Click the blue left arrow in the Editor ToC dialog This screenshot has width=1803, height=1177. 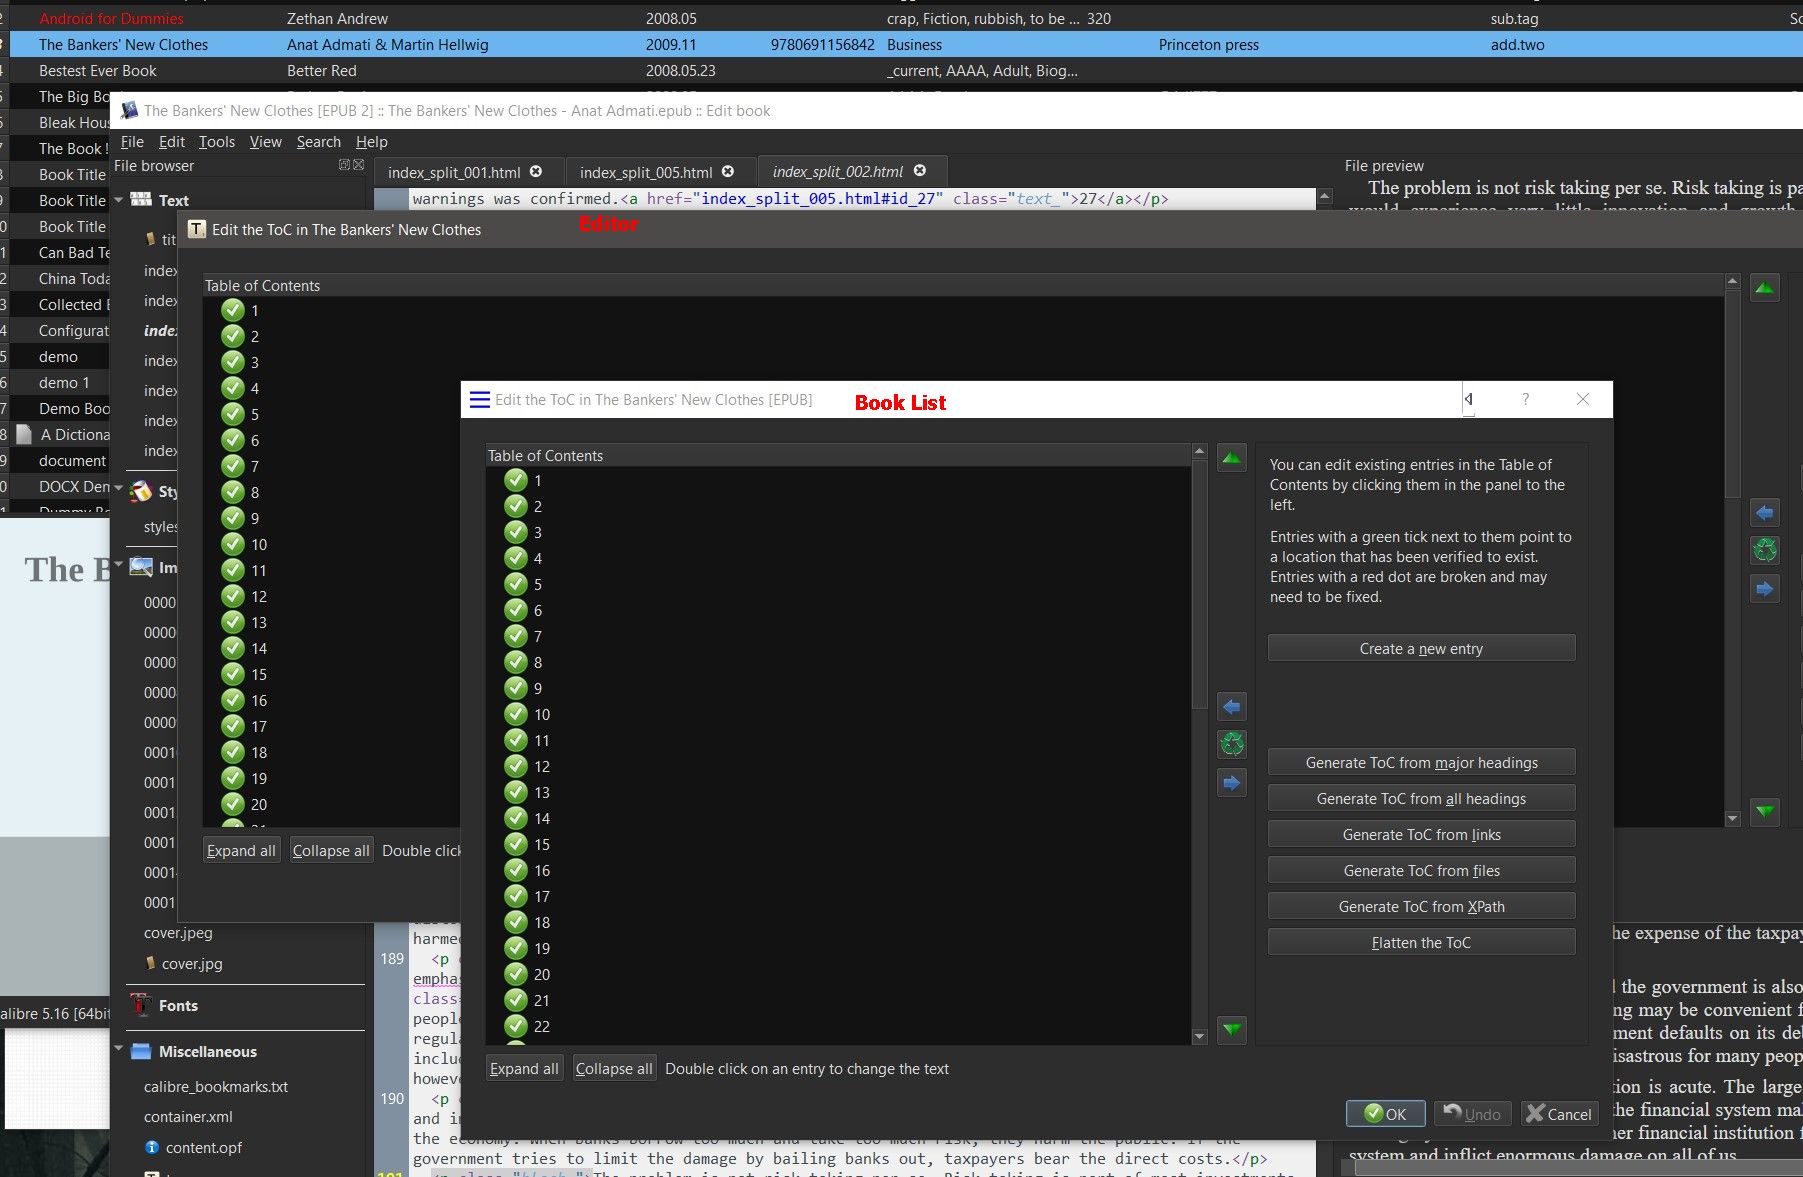pyautogui.click(x=1765, y=513)
